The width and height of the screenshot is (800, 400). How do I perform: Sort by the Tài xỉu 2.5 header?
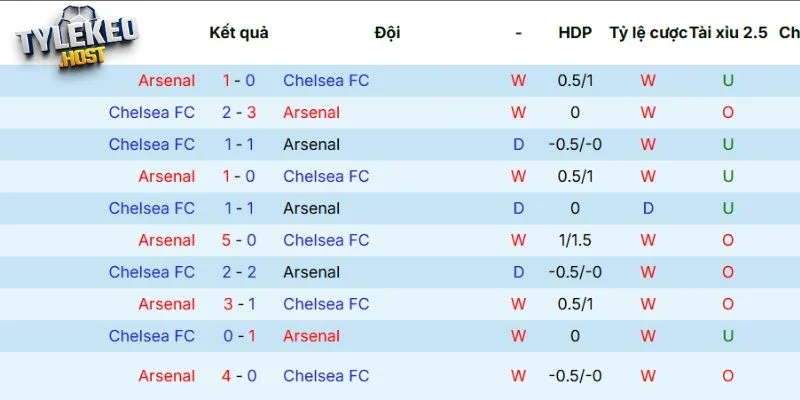click(x=729, y=32)
